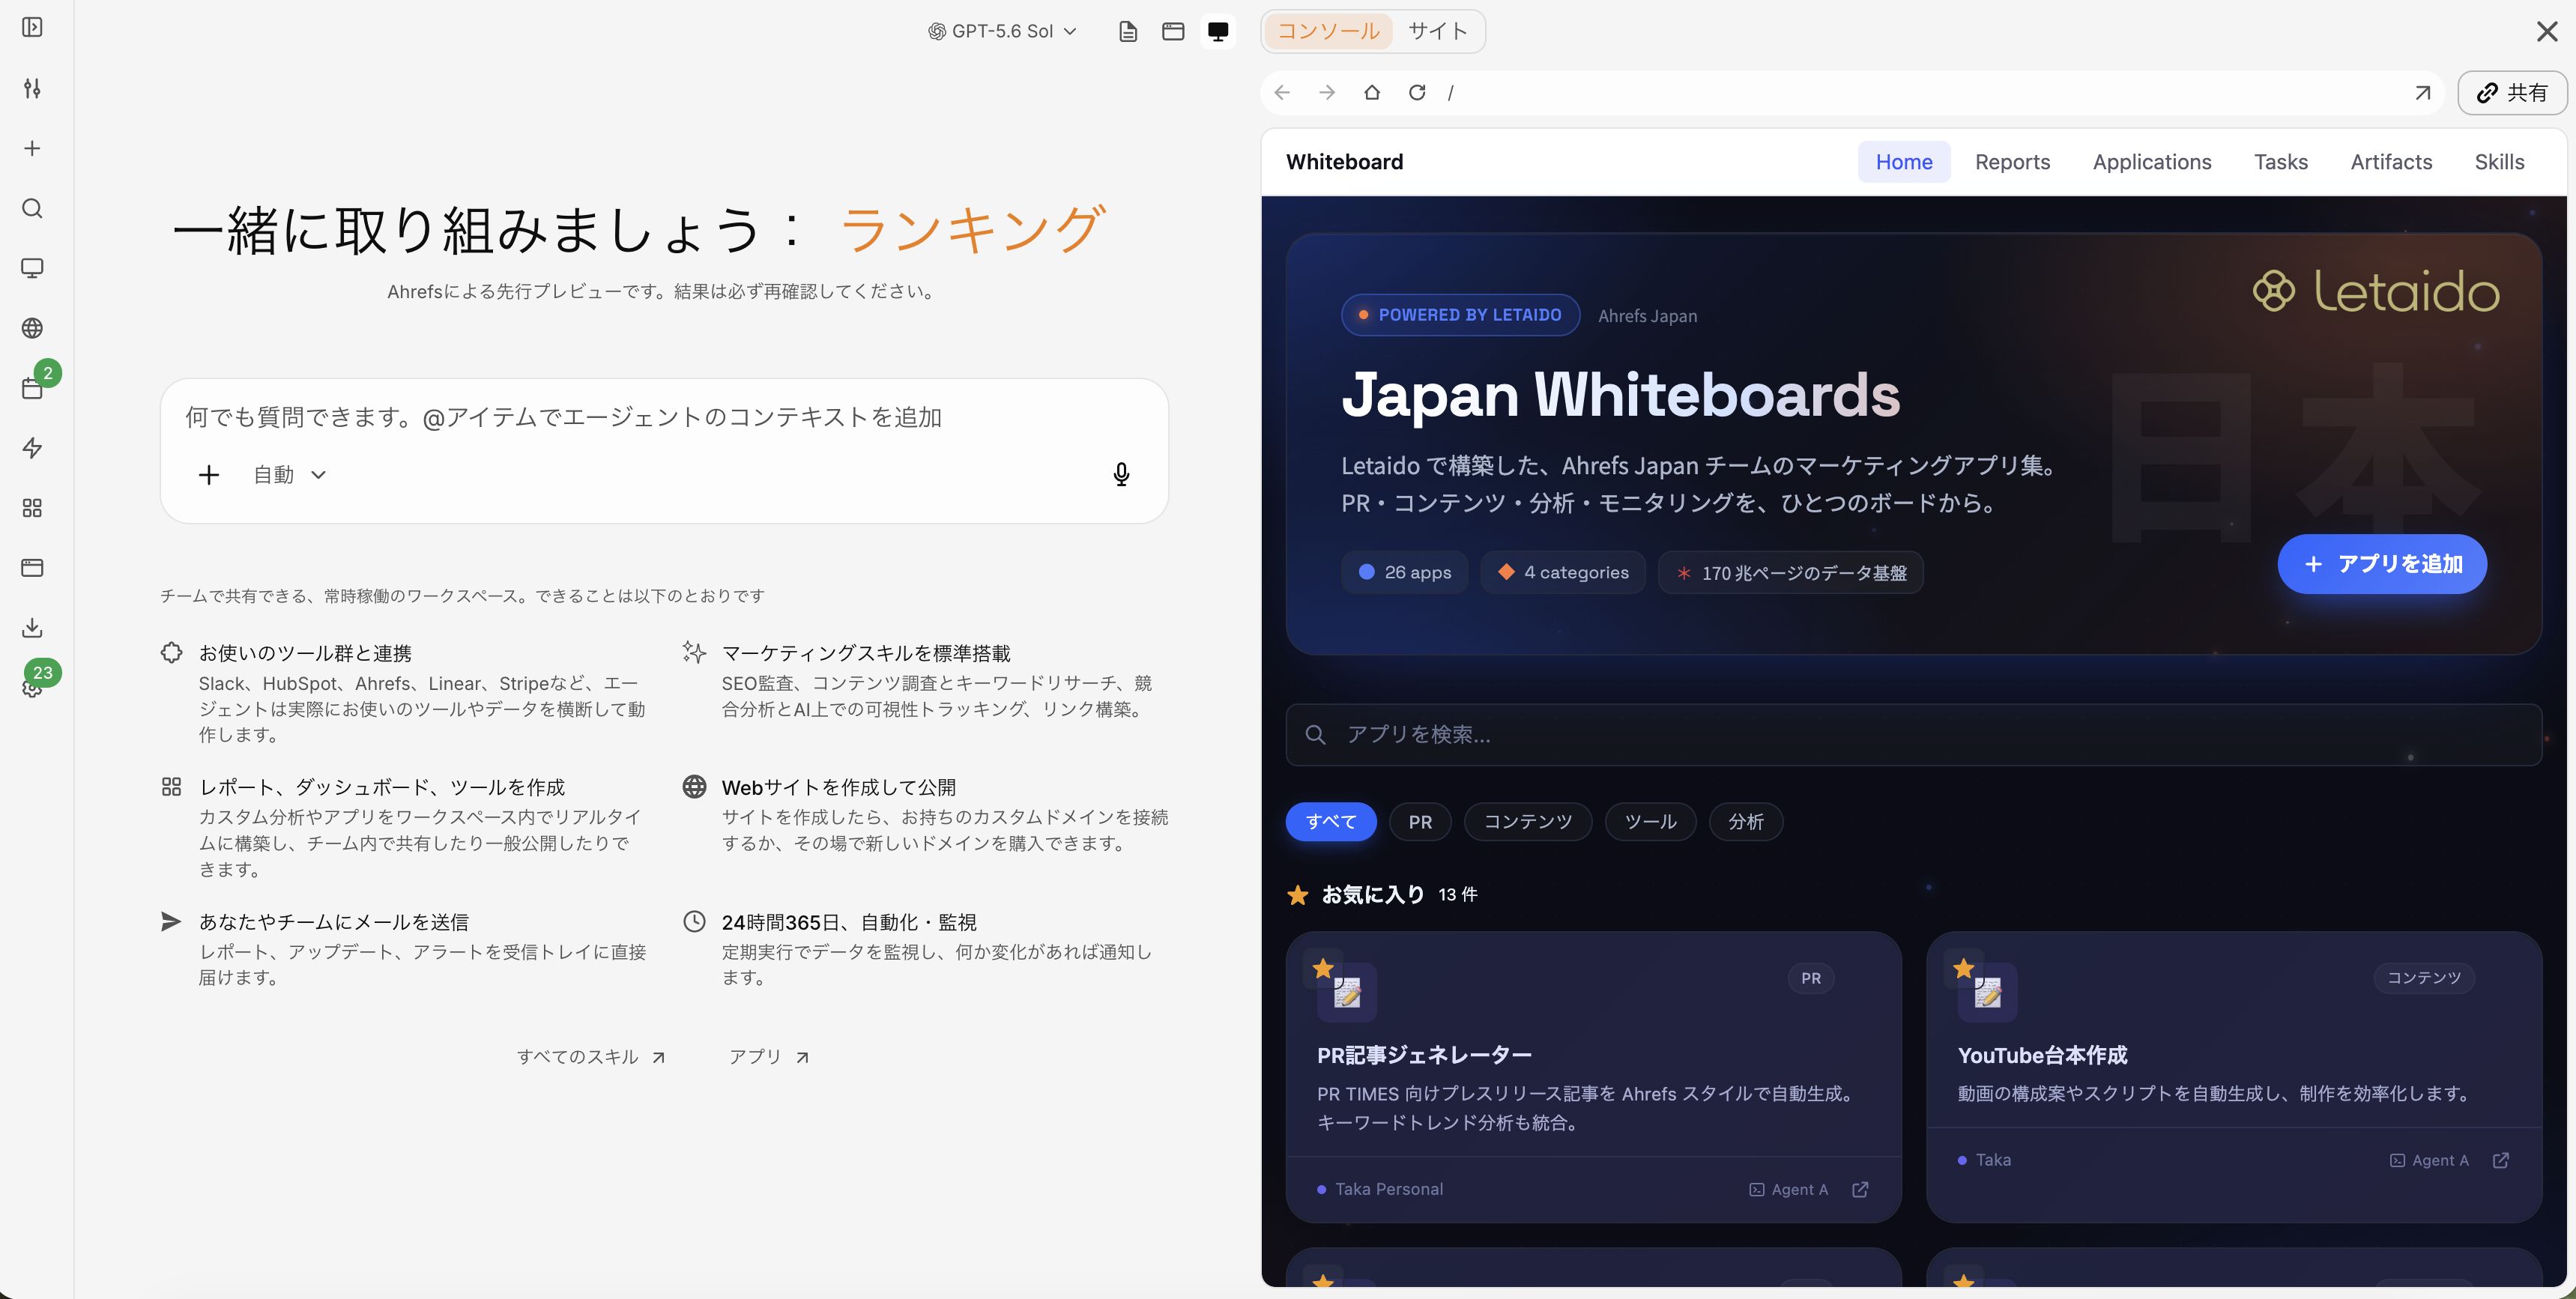The width and height of the screenshot is (2576, 1299).
Task: Open the すべてのスキル link
Action: tap(591, 1057)
